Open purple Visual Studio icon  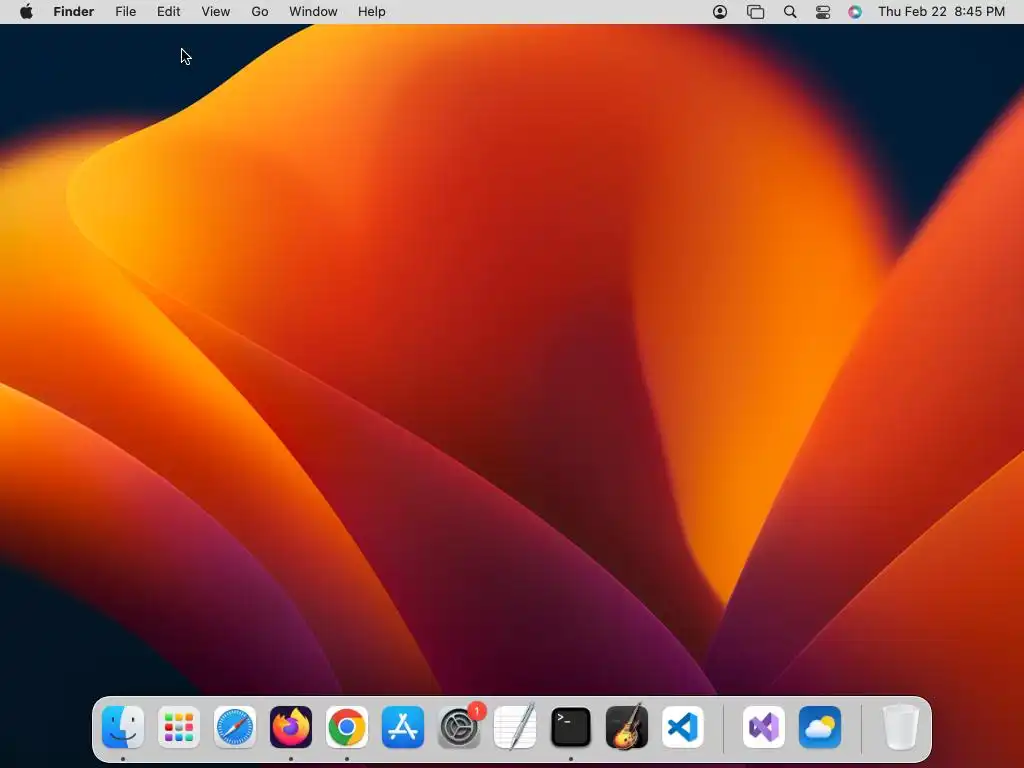click(764, 727)
